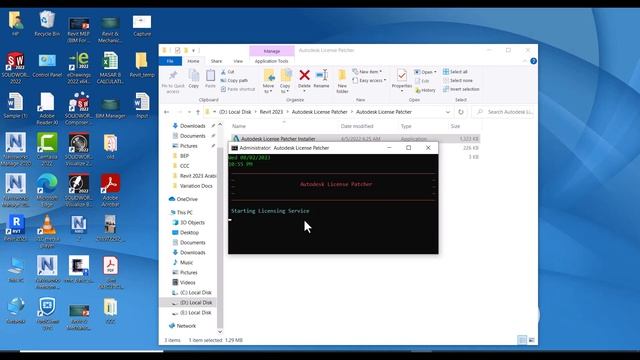
Task: Launch eDrawings 2022 desktop shortcut
Action: [x=79, y=67]
